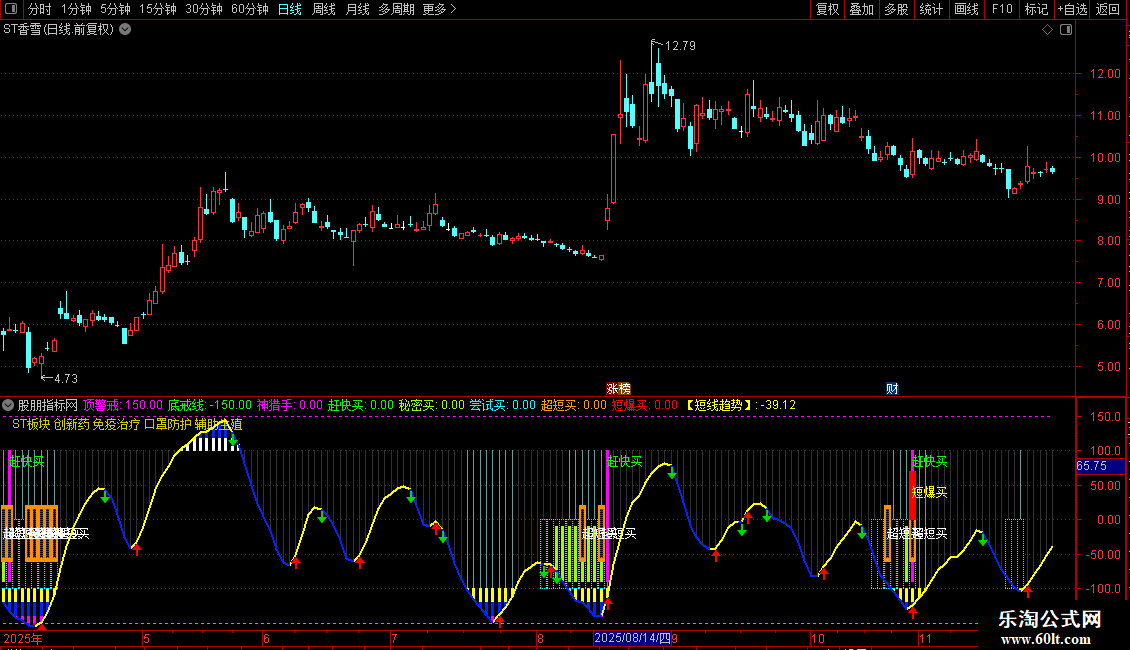
Task: Expand the ST香雪 chart title dropdown
Action: point(124,30)
